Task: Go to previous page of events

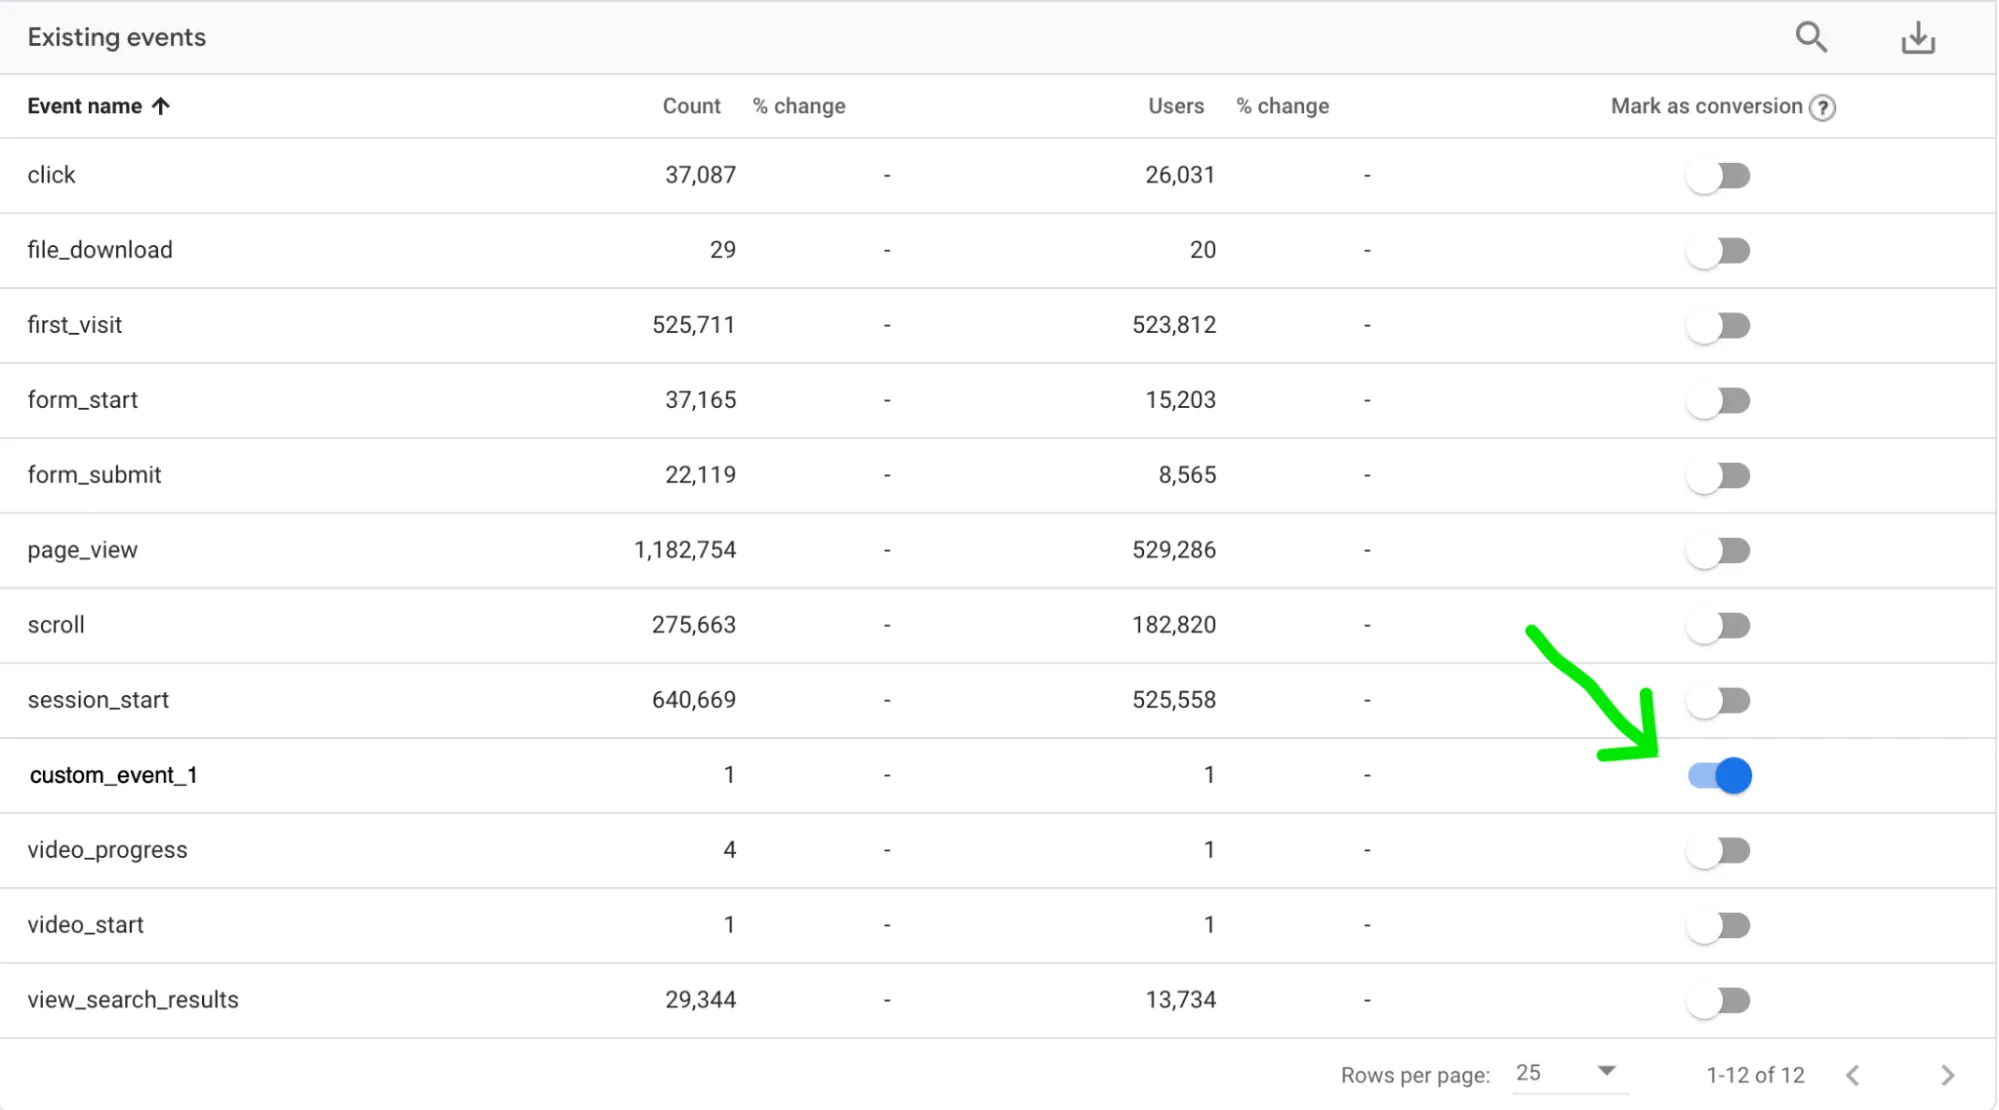Action: click(x=1853, y=1075)
